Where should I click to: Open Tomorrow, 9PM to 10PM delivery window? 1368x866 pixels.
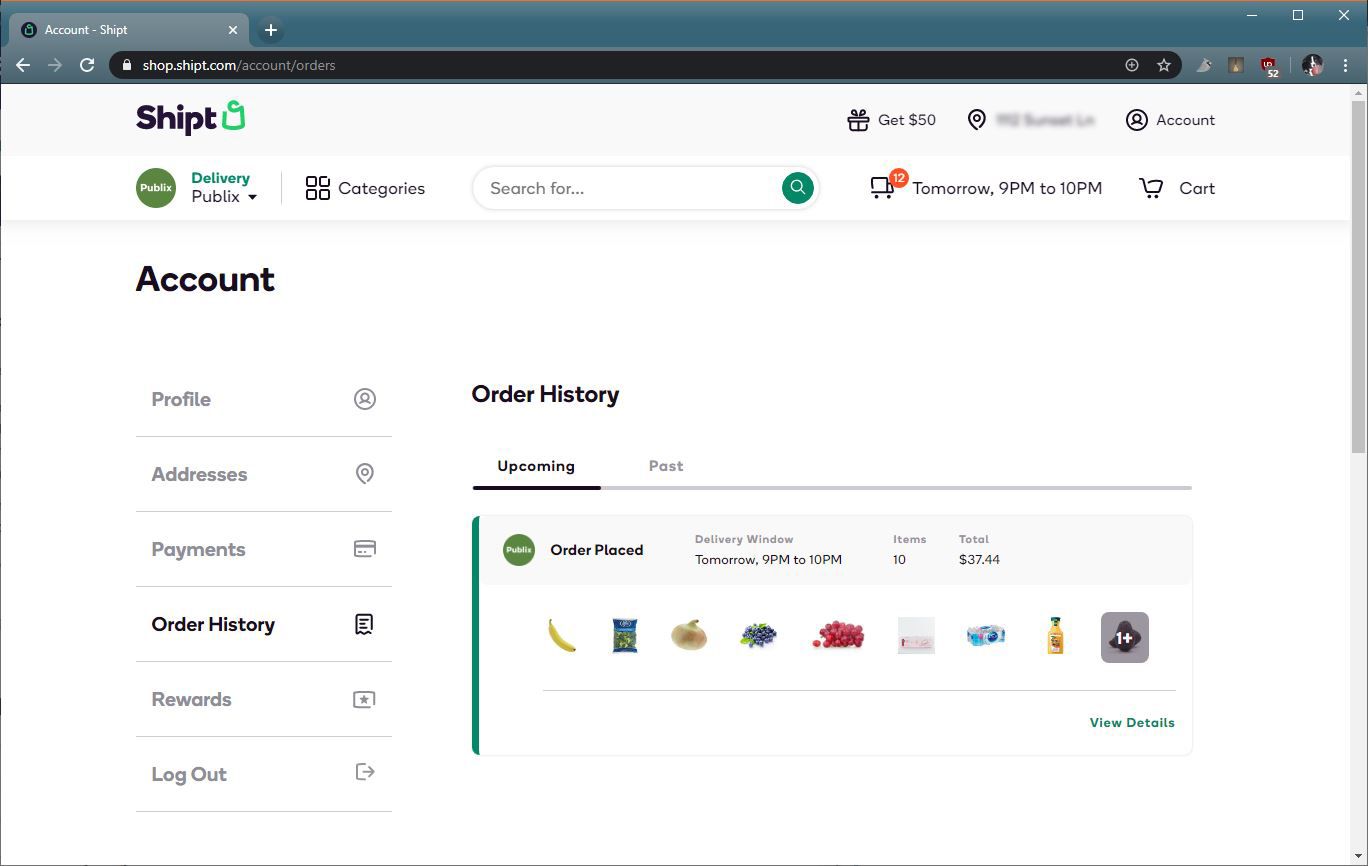coord(1007,188)
